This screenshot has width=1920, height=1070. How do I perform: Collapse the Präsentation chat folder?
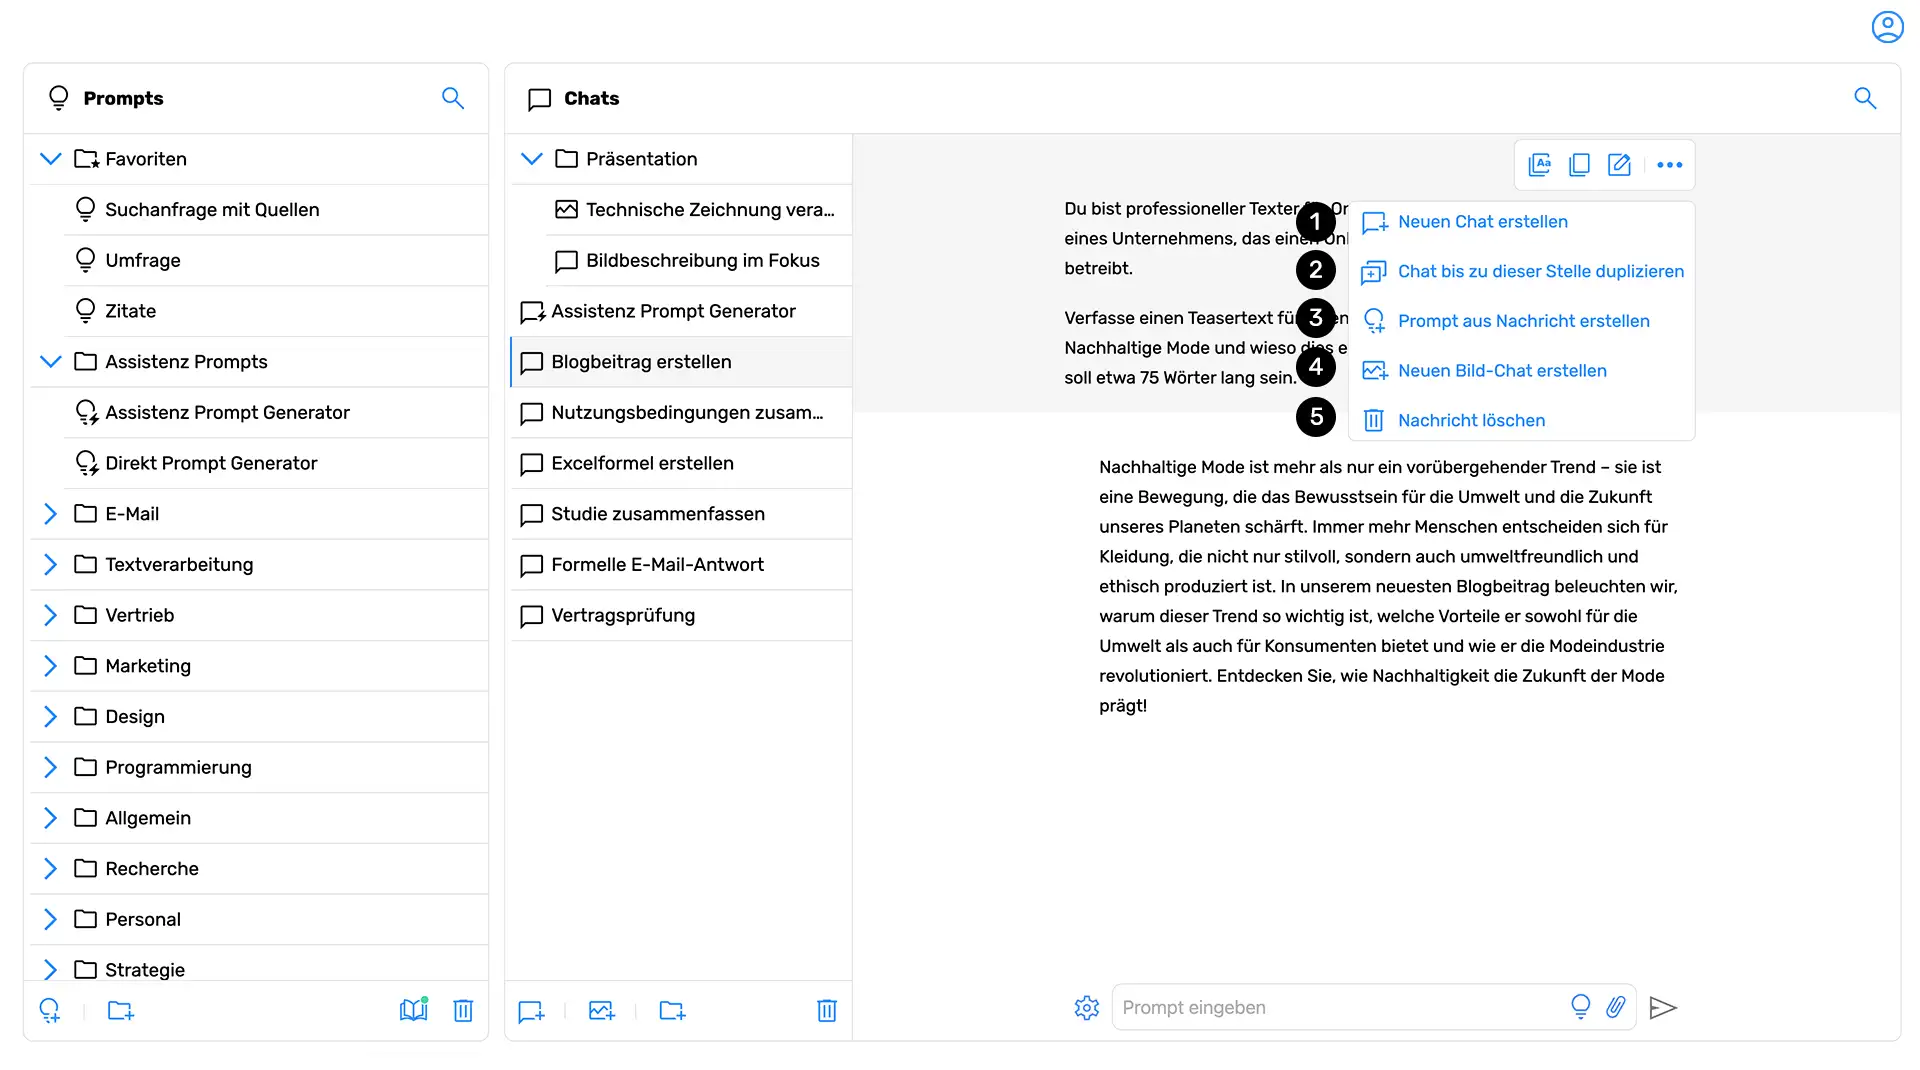click(x=532, y=159)
